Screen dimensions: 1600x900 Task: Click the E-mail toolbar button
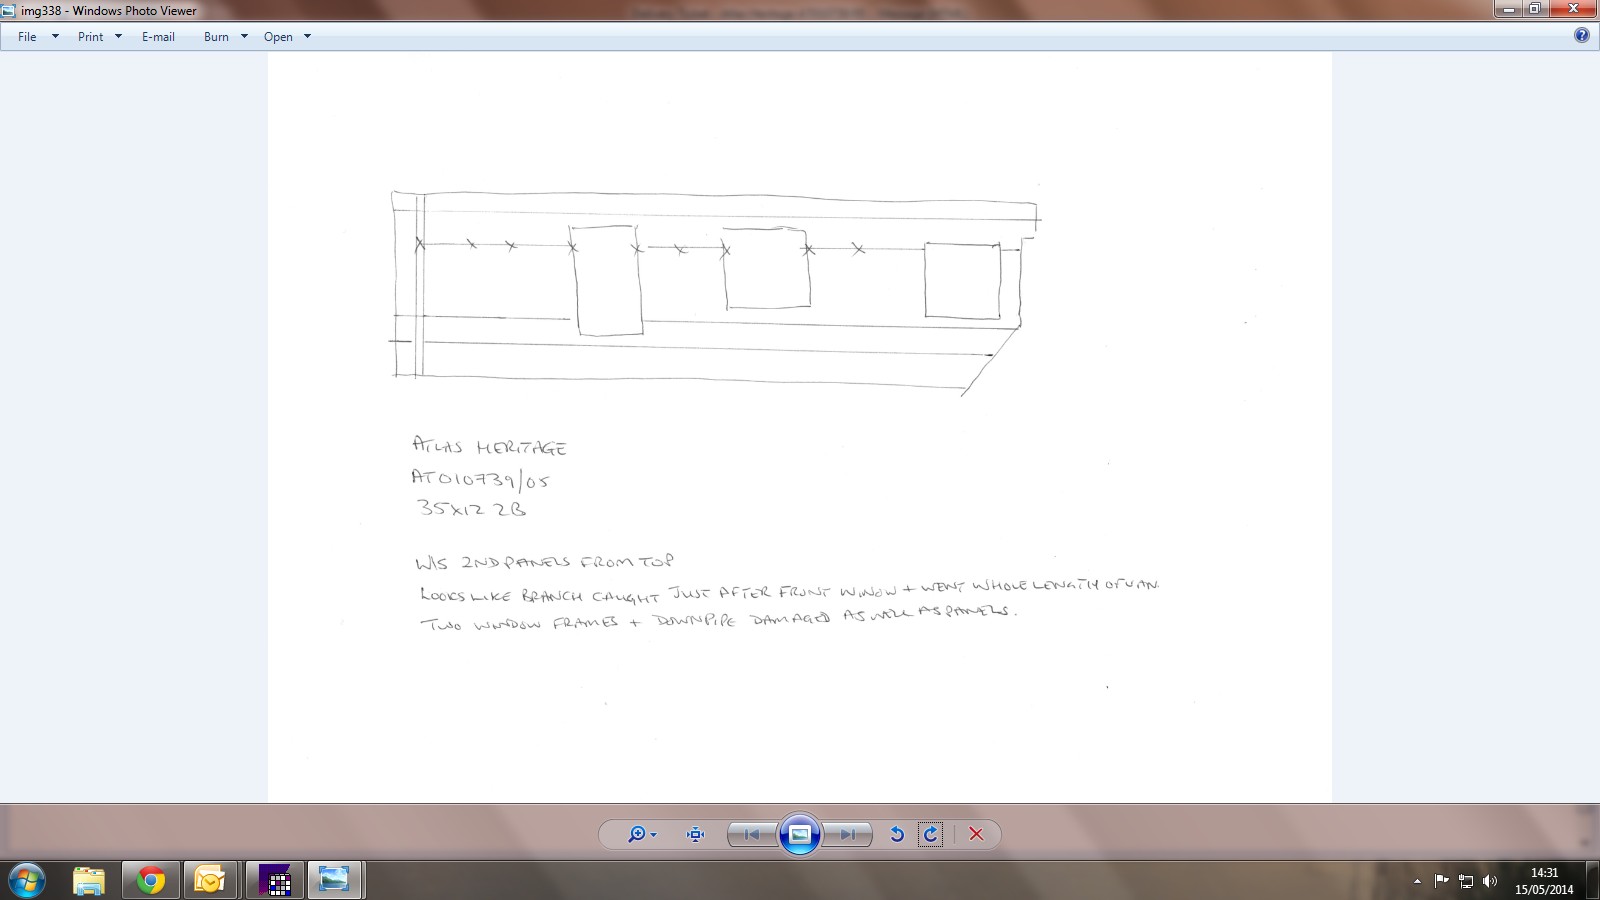(x=158, y=37)
